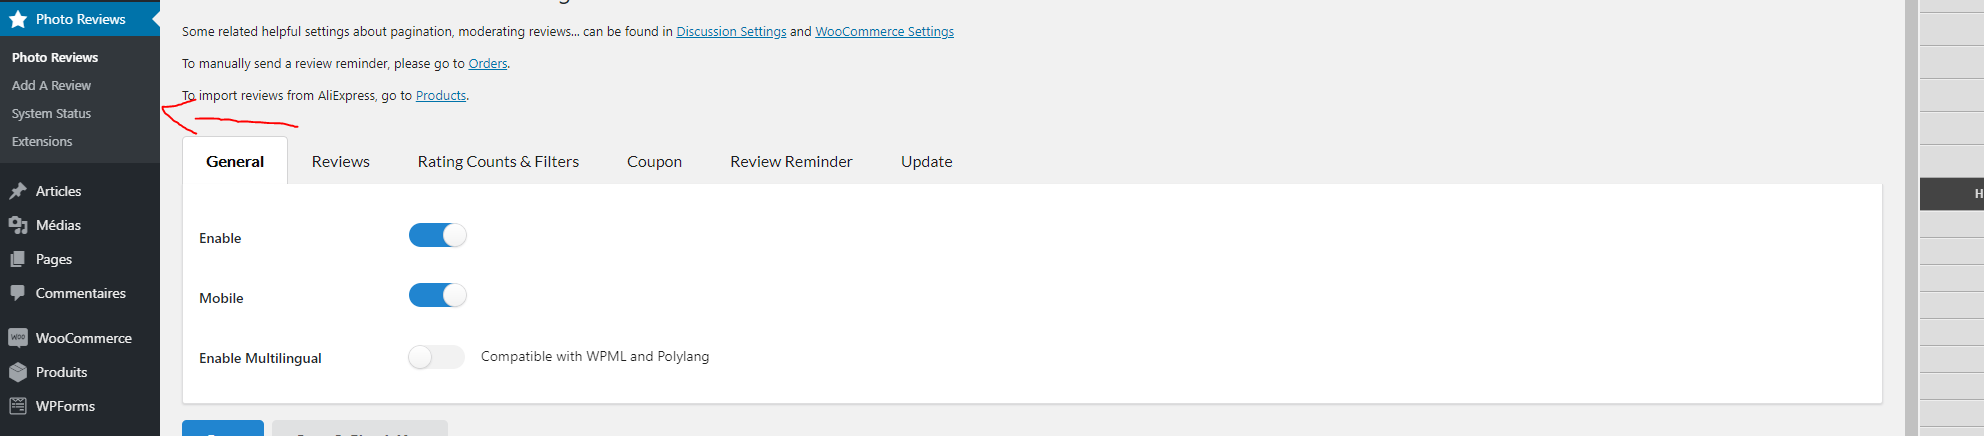Click the Commentaires speech bubble icon

[x=18, y=293]
